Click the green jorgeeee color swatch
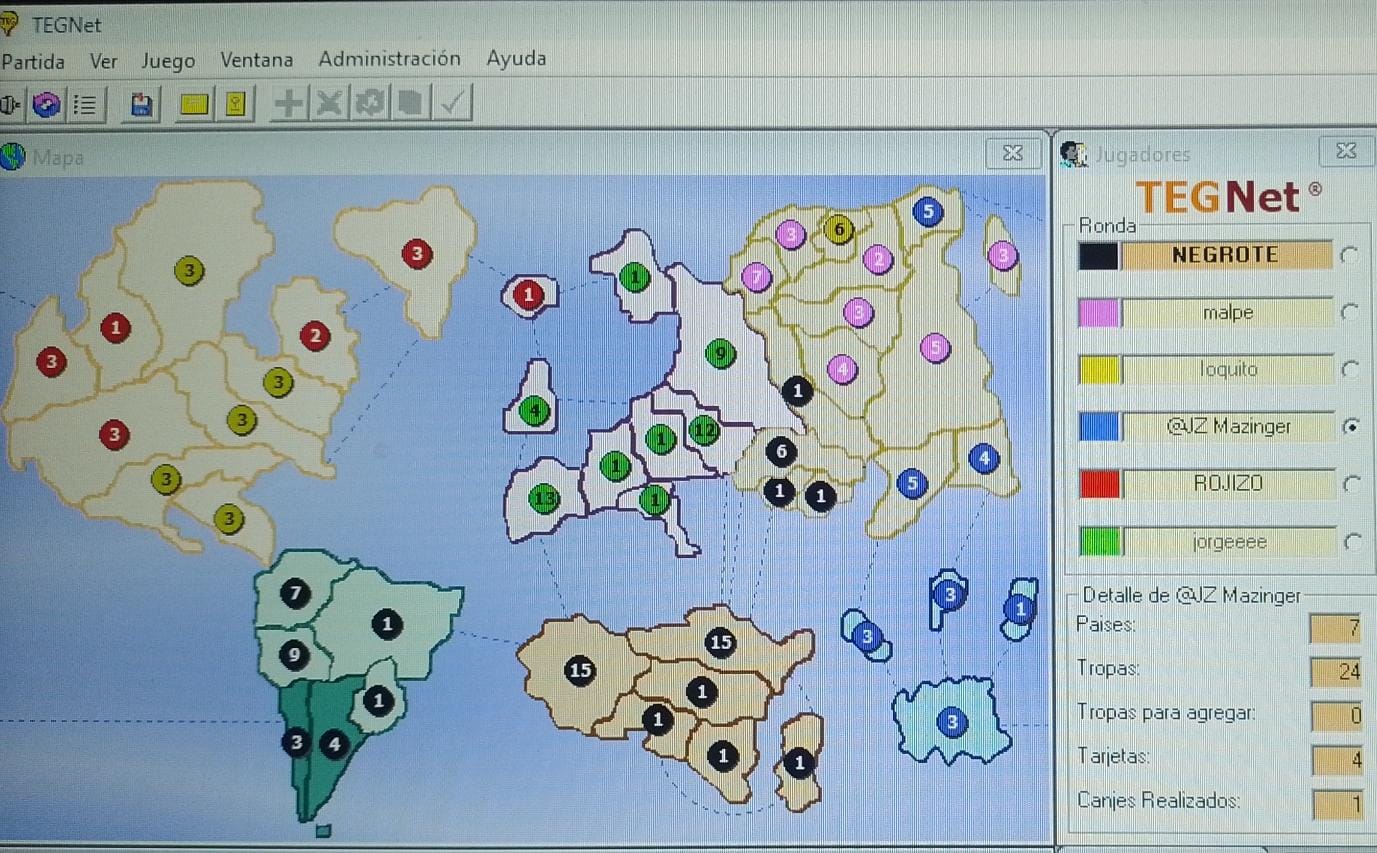The image size is (1377, 853). [1100, 543]
